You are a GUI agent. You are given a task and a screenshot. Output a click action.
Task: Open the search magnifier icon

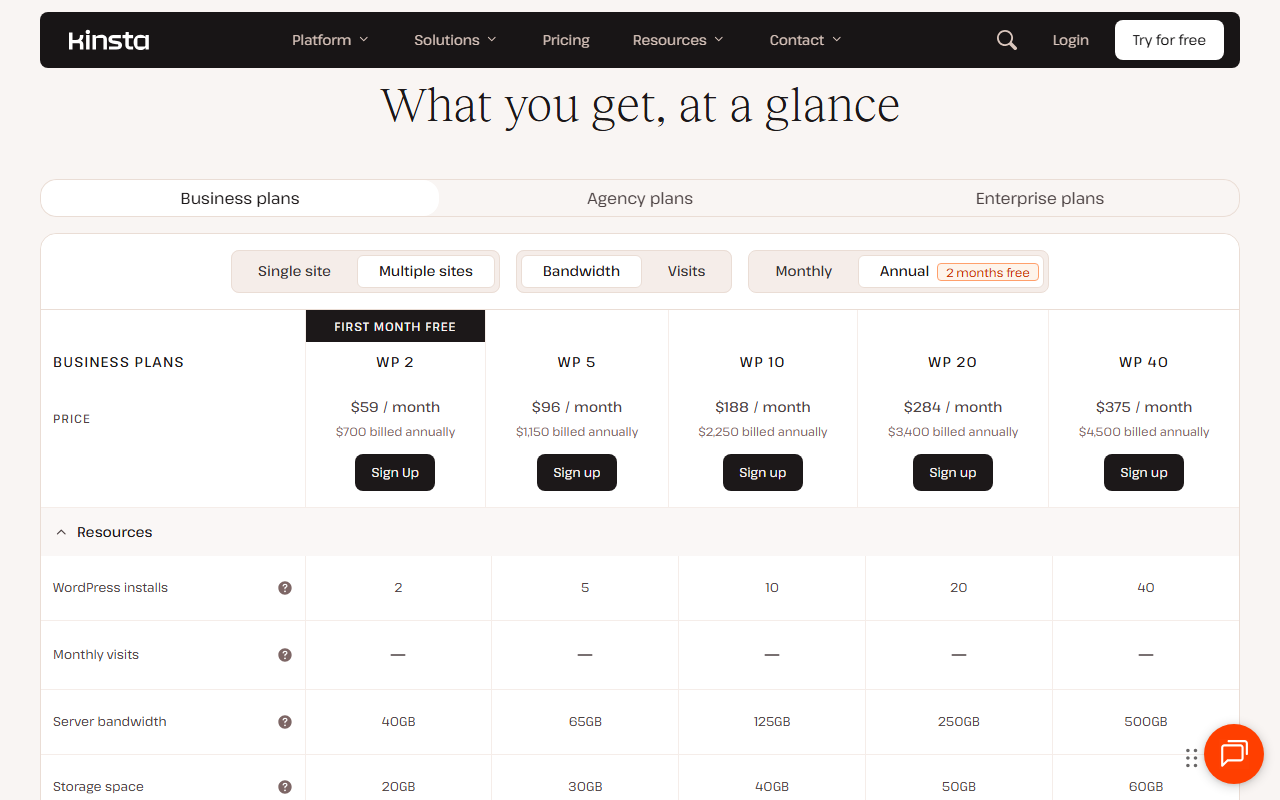coord(1007,40)
